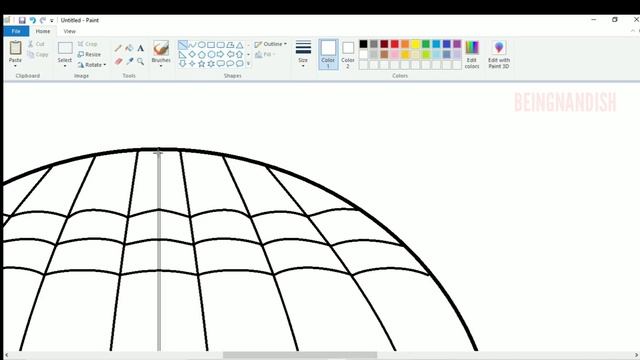
Task: Select the Eraser tool
Action: point(118,61)
